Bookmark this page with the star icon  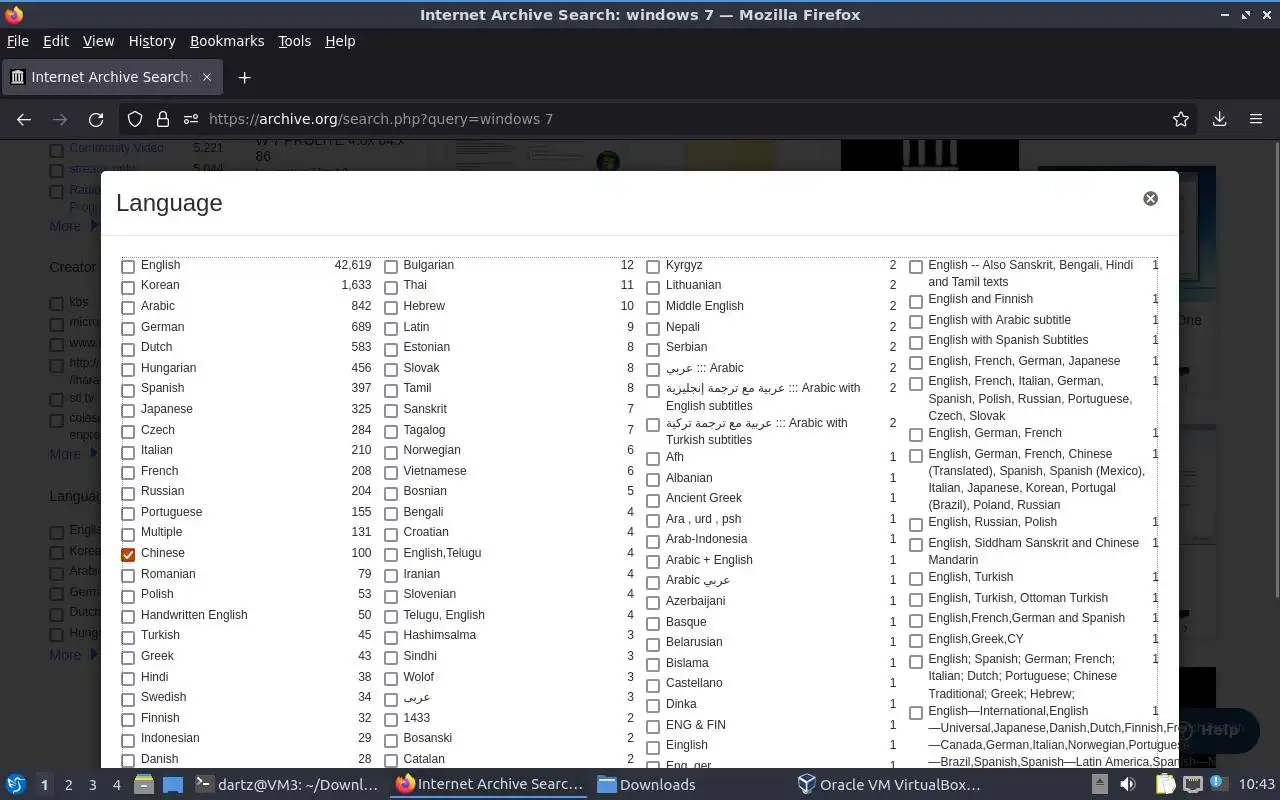pos(1181,119)
